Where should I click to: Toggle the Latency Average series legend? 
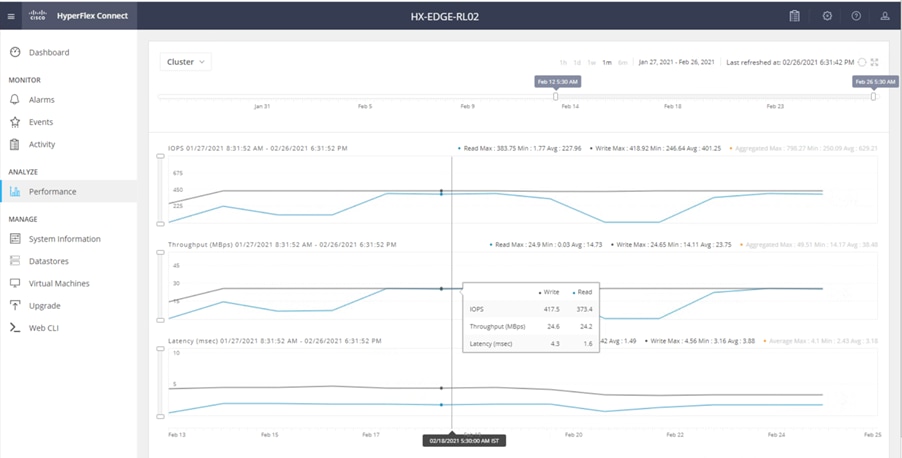[821, 341]
